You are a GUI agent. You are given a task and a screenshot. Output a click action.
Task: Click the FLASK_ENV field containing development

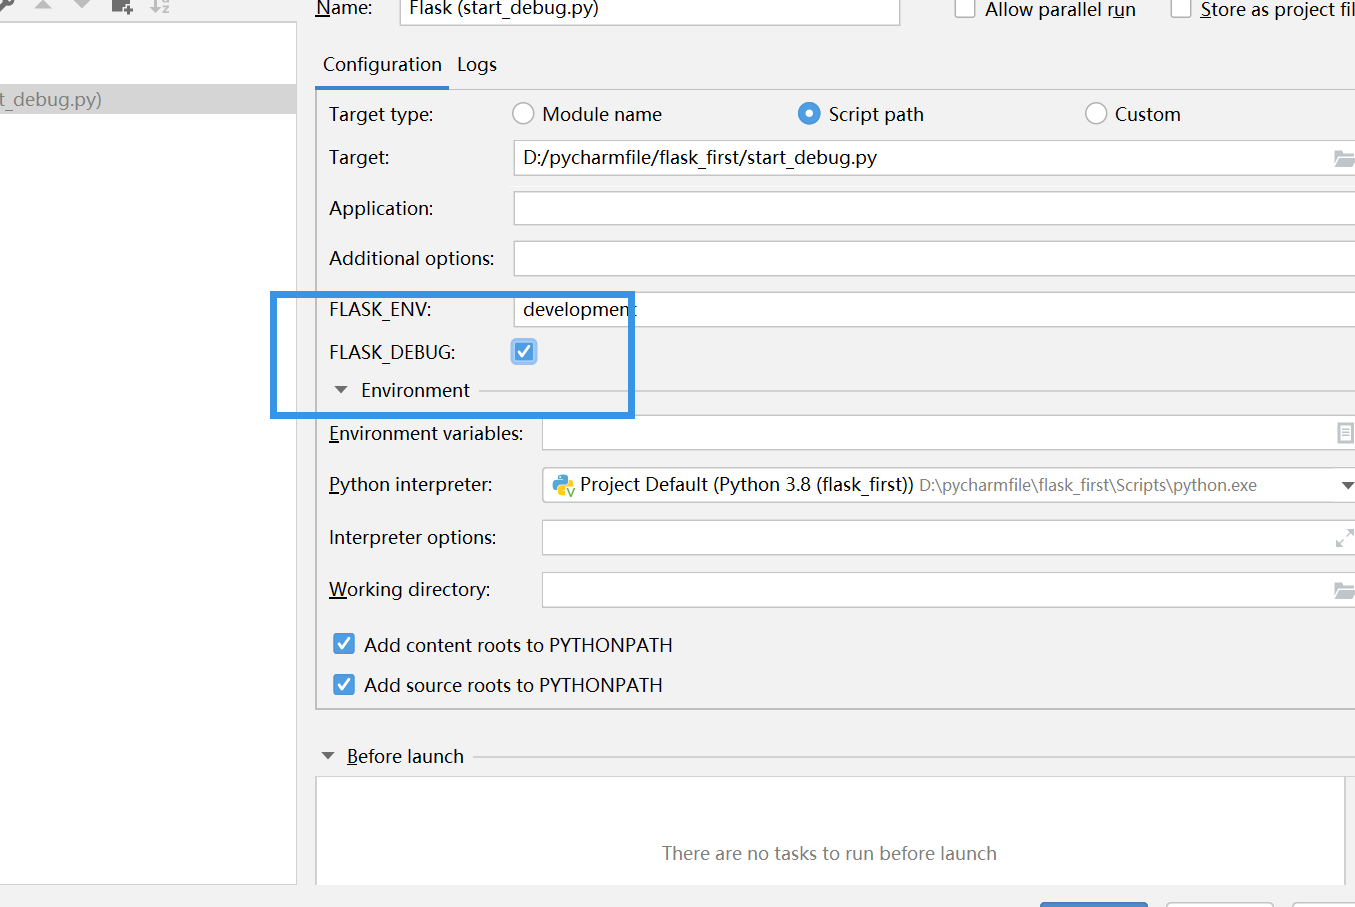(934, 309)
